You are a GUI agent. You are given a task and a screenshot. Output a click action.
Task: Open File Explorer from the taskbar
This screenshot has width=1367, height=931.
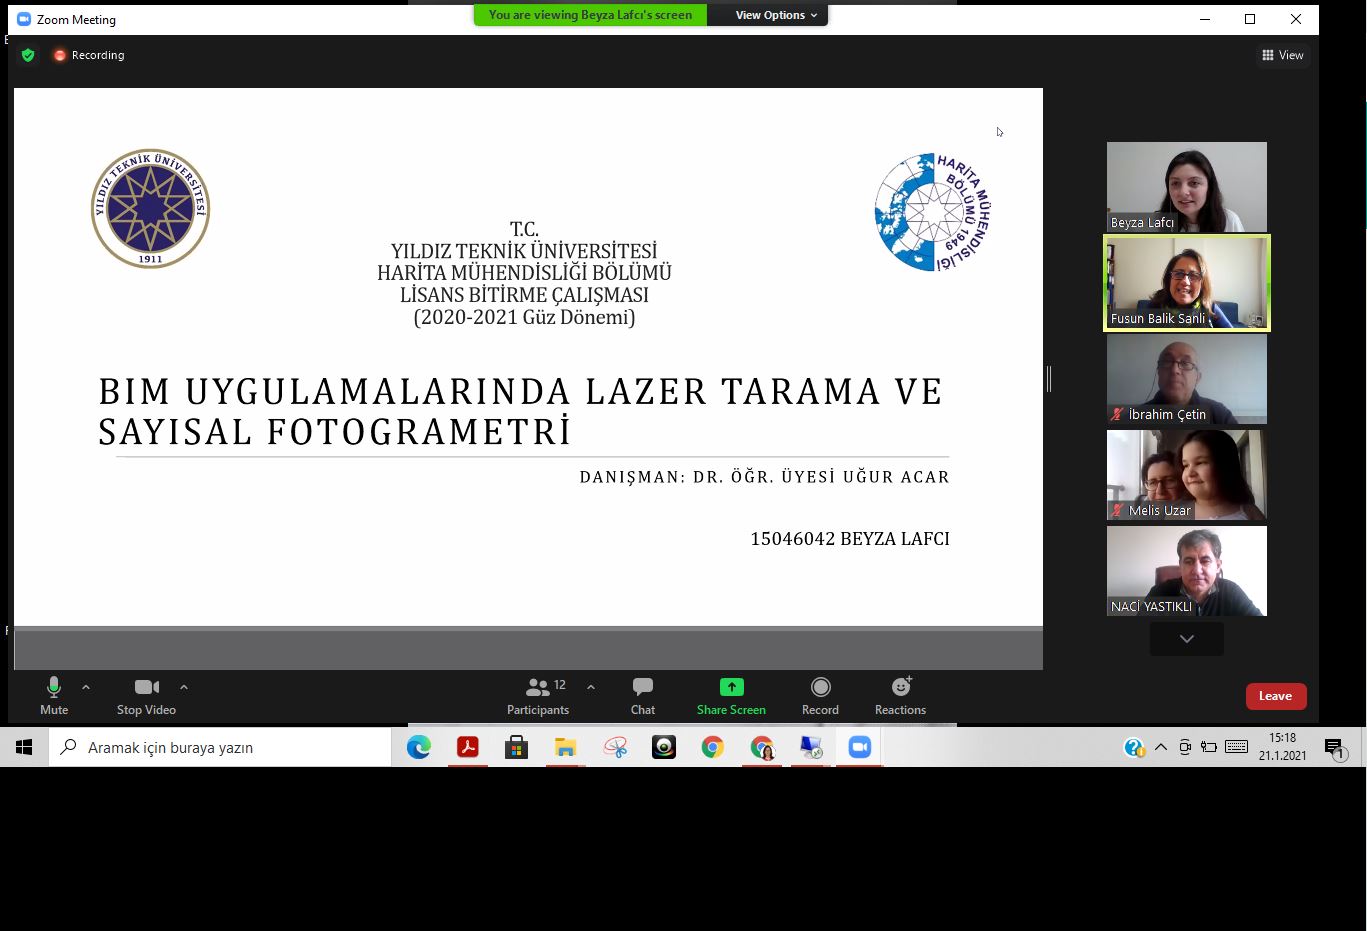[565, 747]
